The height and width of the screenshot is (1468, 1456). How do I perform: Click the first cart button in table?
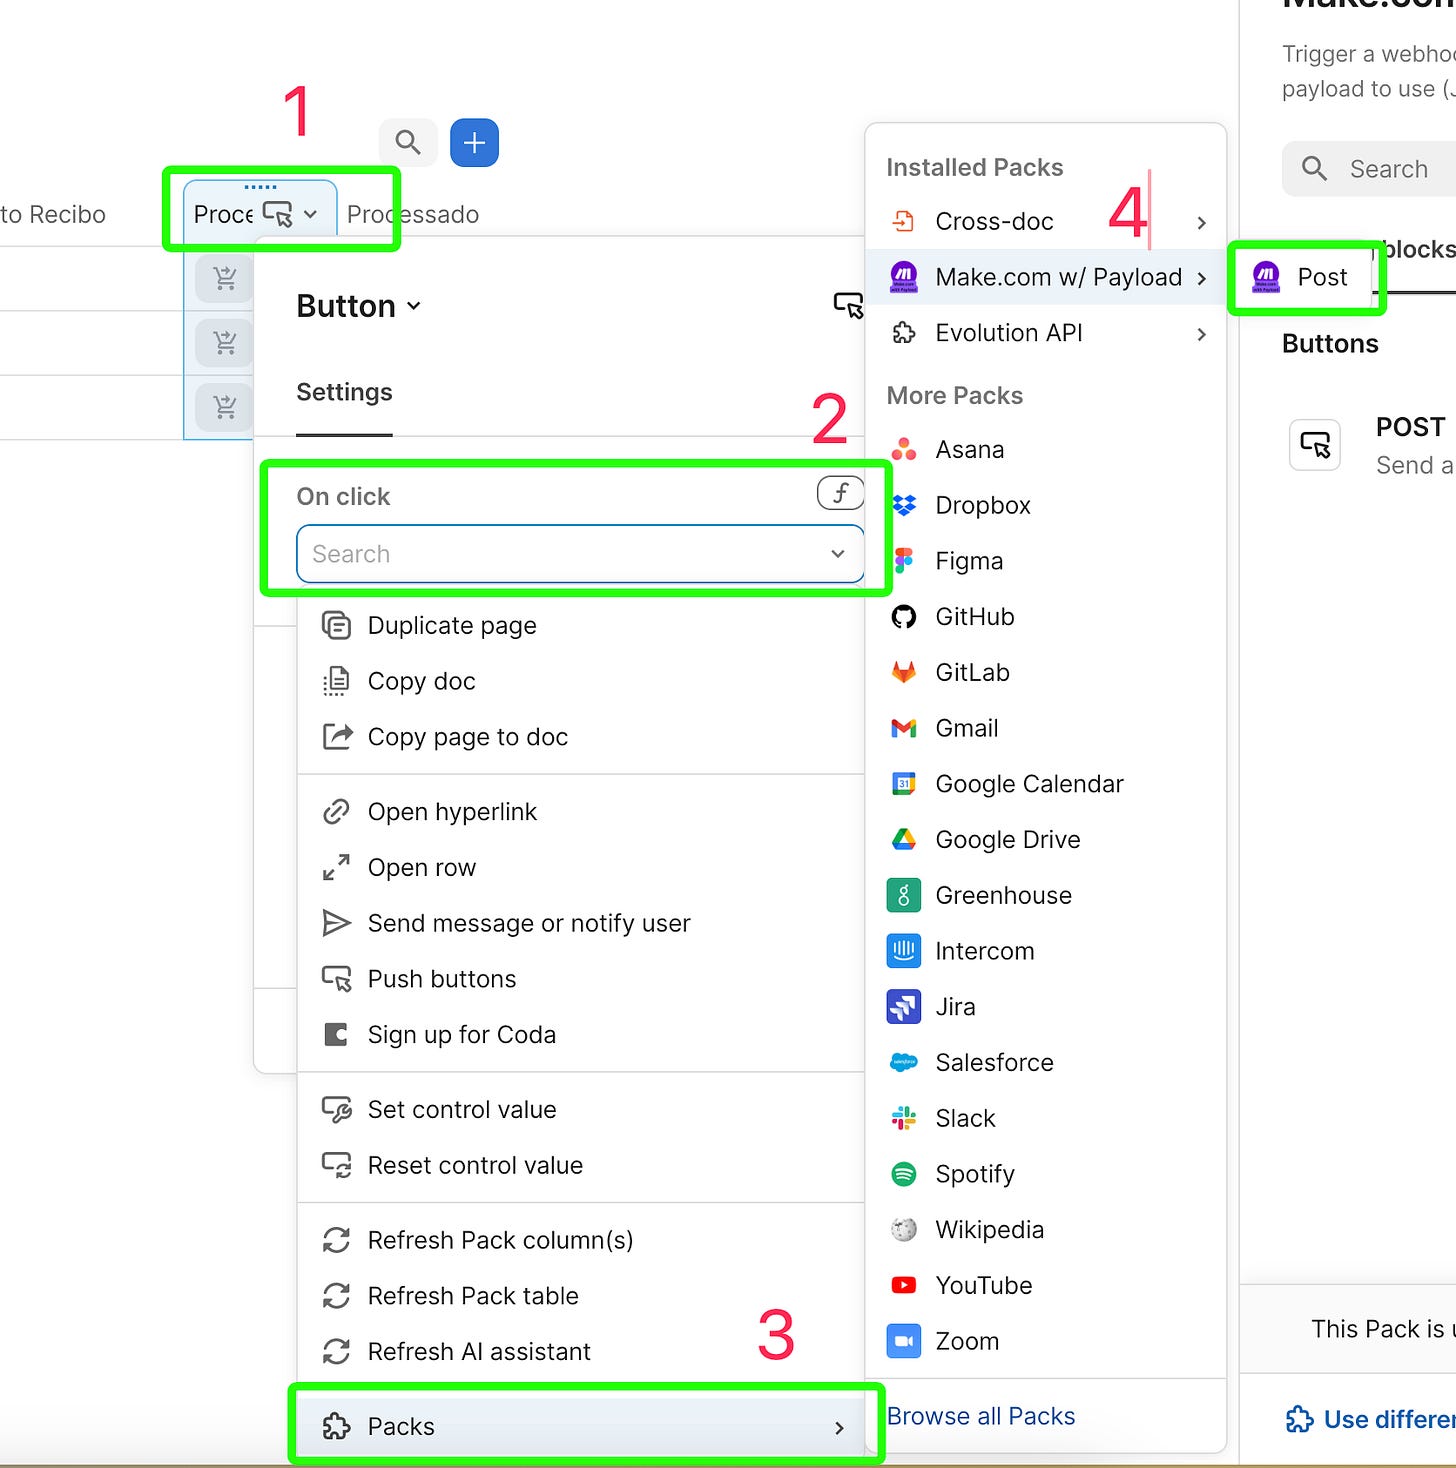[x=225, y=279]
